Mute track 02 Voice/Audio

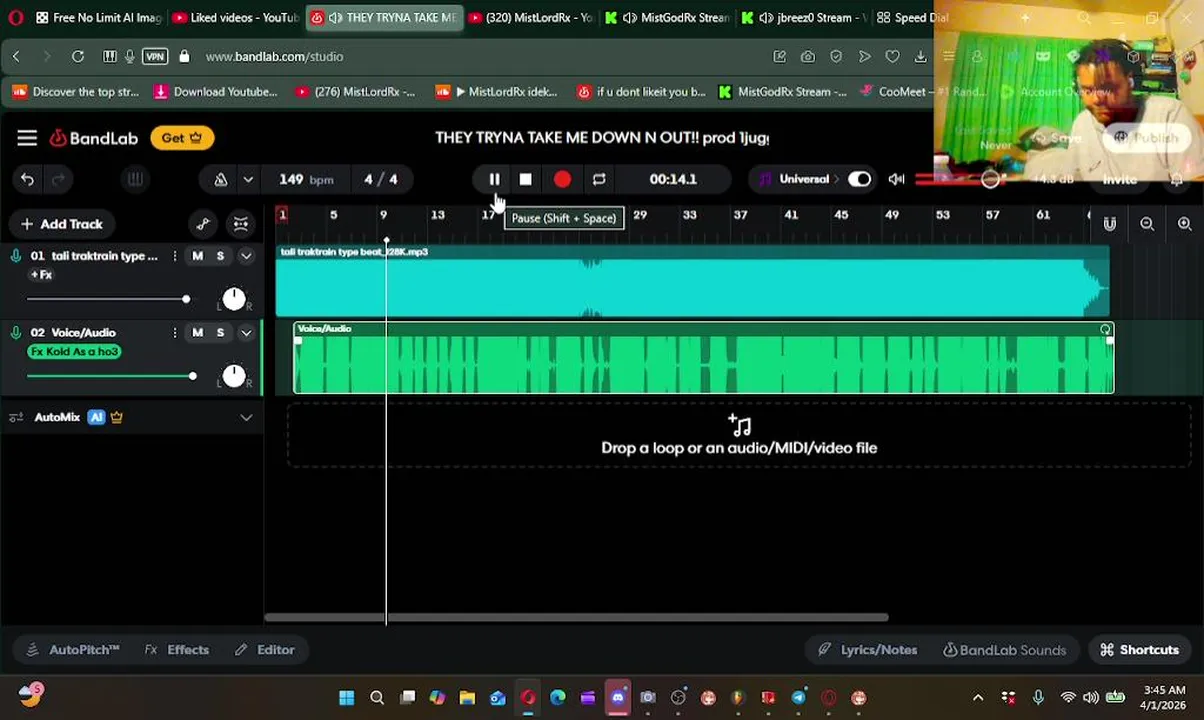(x=197, y=332)
